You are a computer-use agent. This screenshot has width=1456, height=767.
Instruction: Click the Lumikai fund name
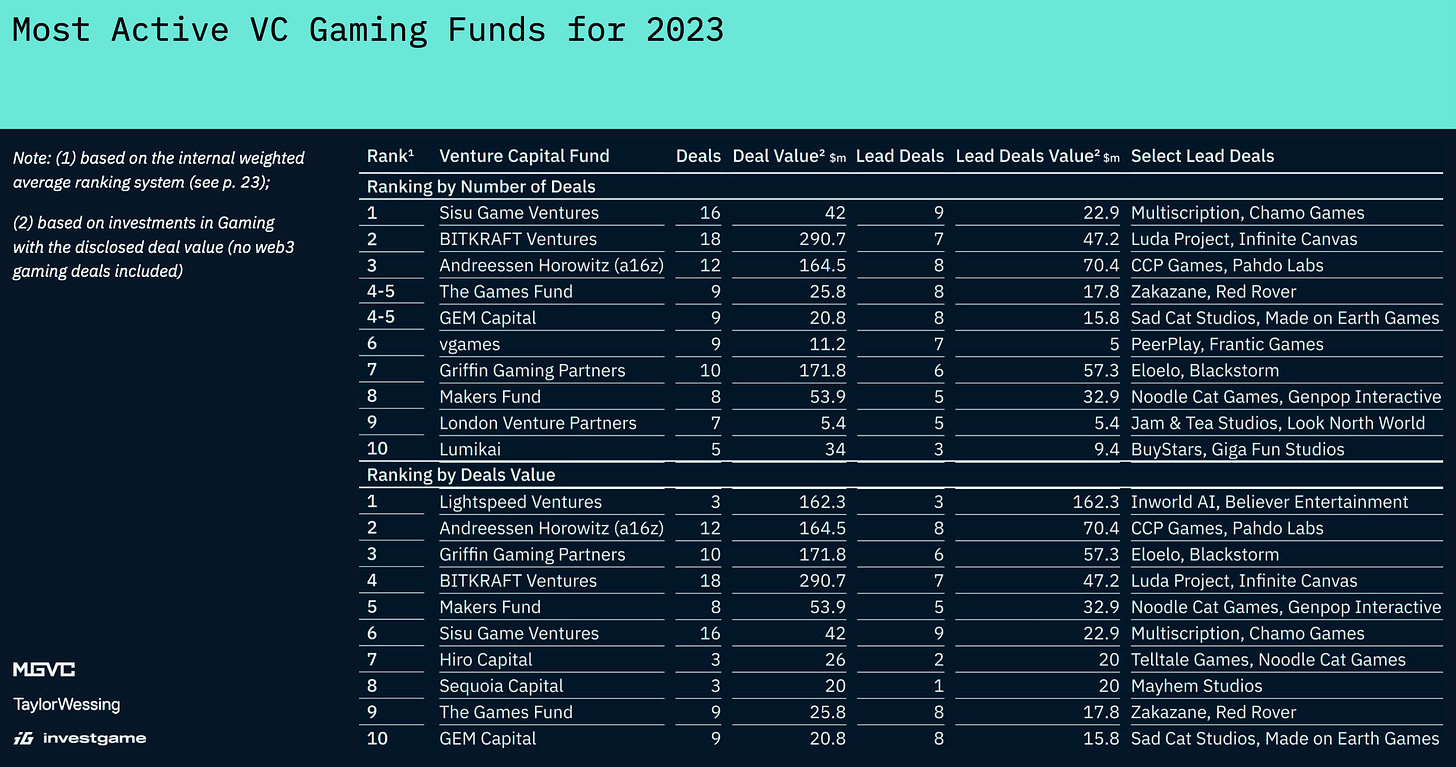click(x=472, y=449)
